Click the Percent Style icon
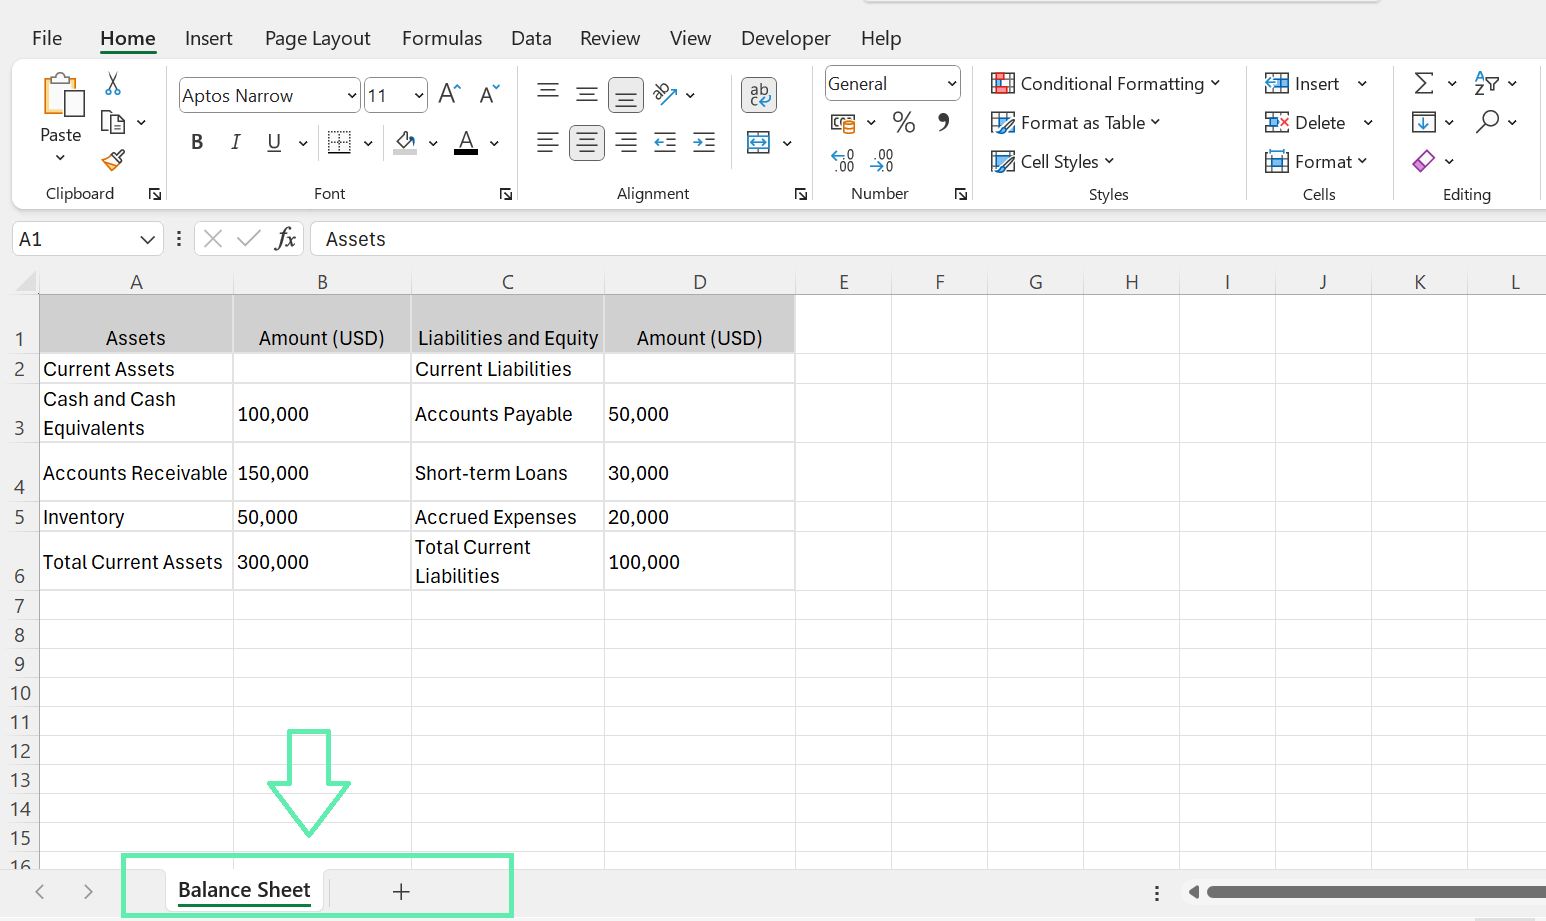 (x=904, y=123)
